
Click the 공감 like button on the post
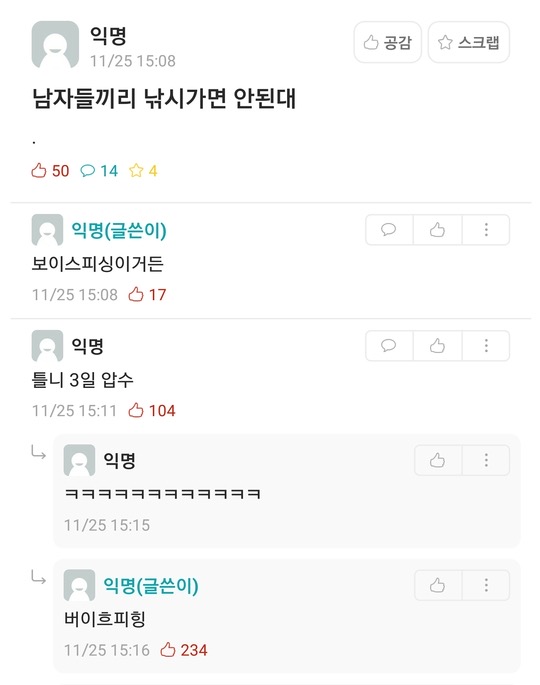pos(388,42)
